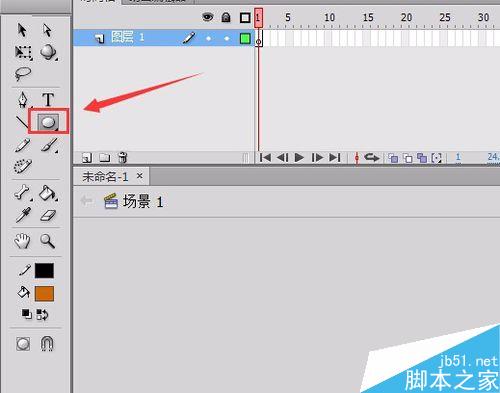Viewport: 500px width, 393px height.
Task: Select the Bone tool
Action: click(23, 193)
